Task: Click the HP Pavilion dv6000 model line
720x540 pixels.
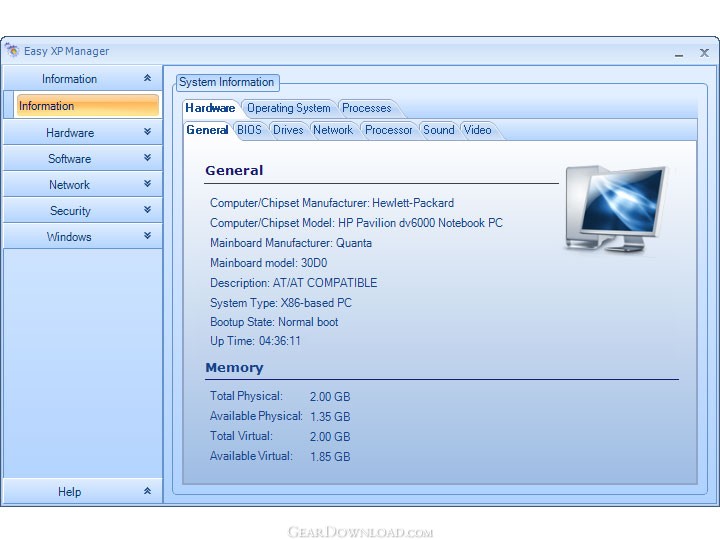Action: tap(356, 223)
